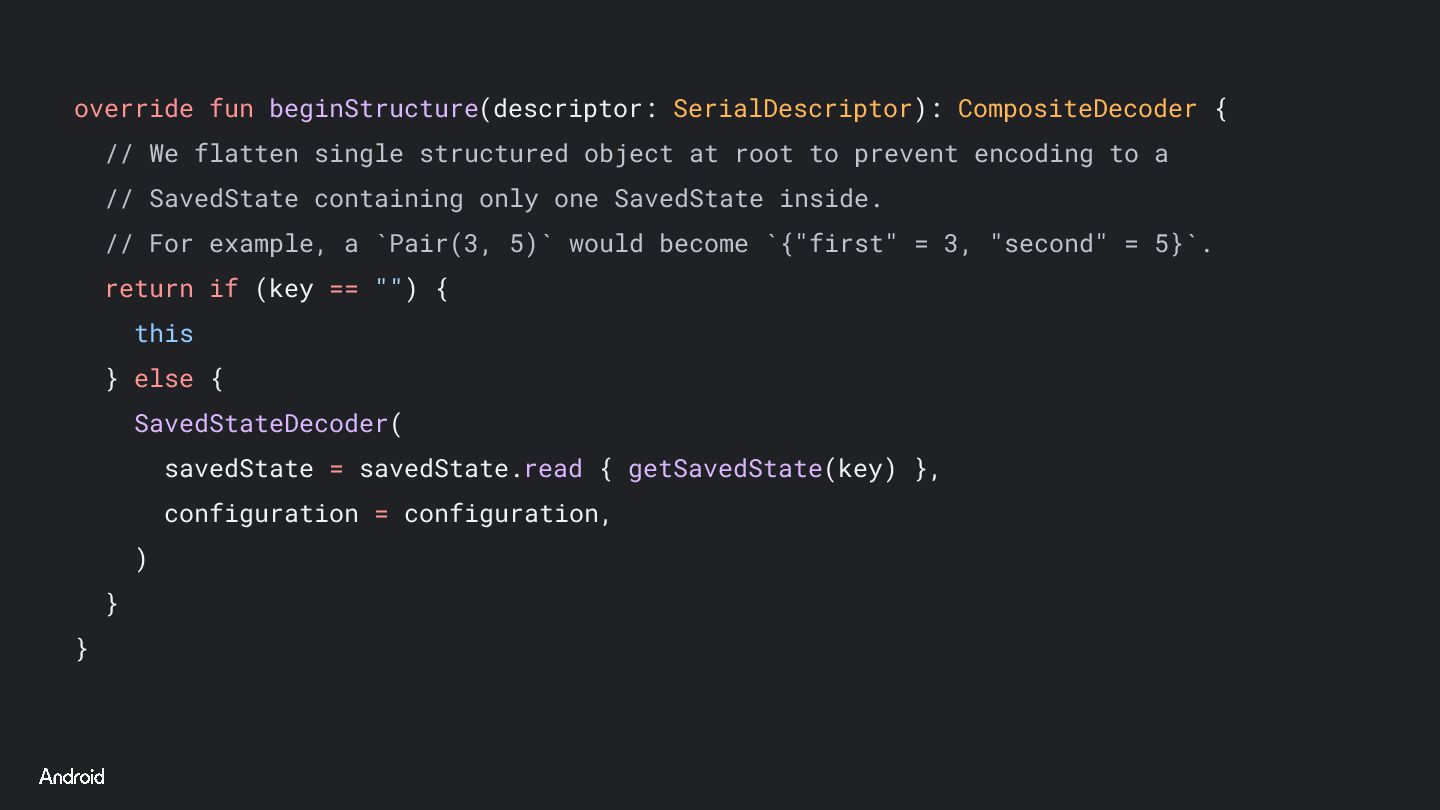This screenshot has height=810, width=1440.
Task: Click the 'this' keyword
Action: point(164,333)
